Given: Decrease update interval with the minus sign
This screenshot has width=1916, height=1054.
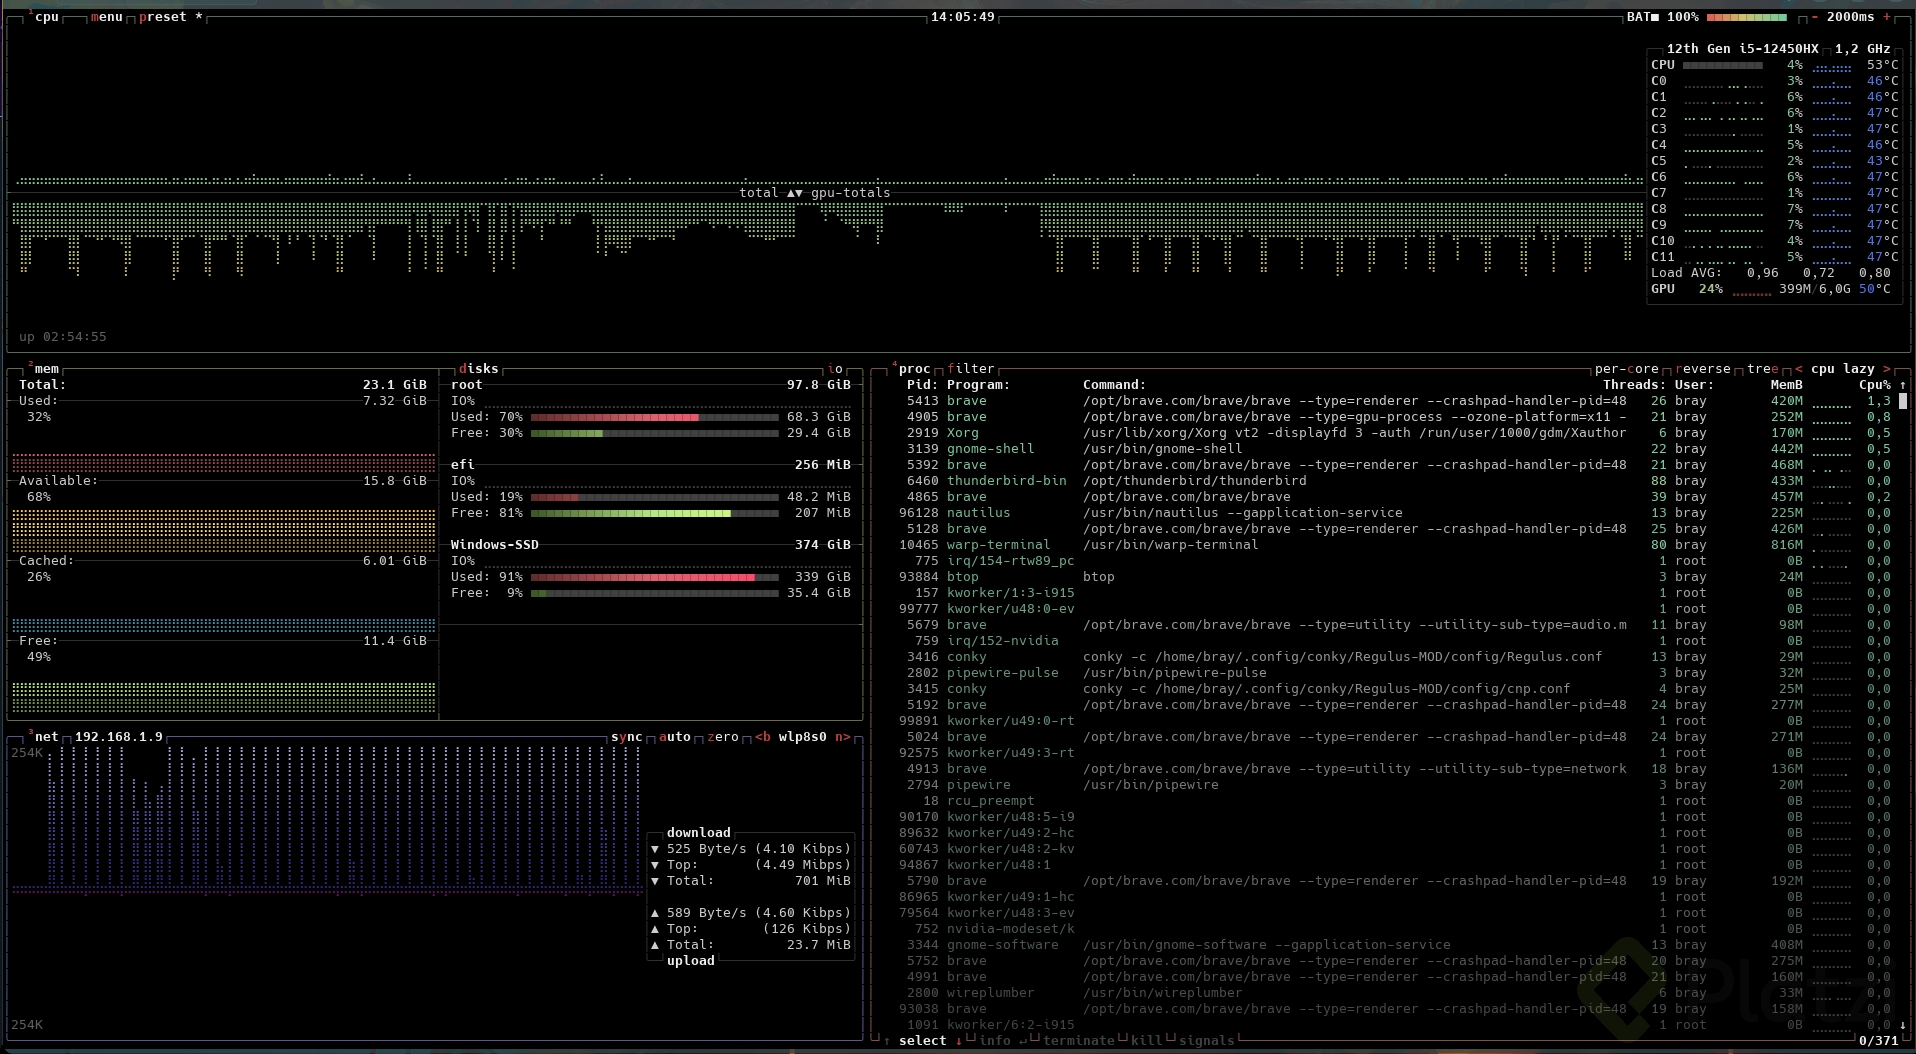Looking at the screenshot, I should [1814, 17].
